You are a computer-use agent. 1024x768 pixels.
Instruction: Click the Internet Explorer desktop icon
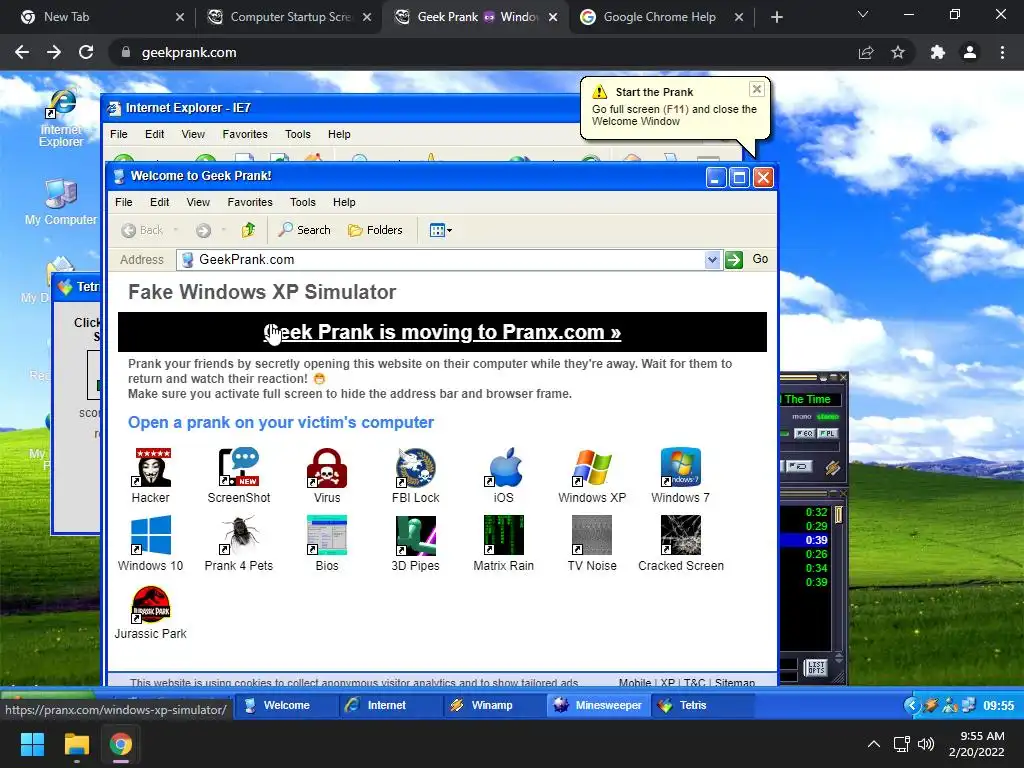[61, 118]
